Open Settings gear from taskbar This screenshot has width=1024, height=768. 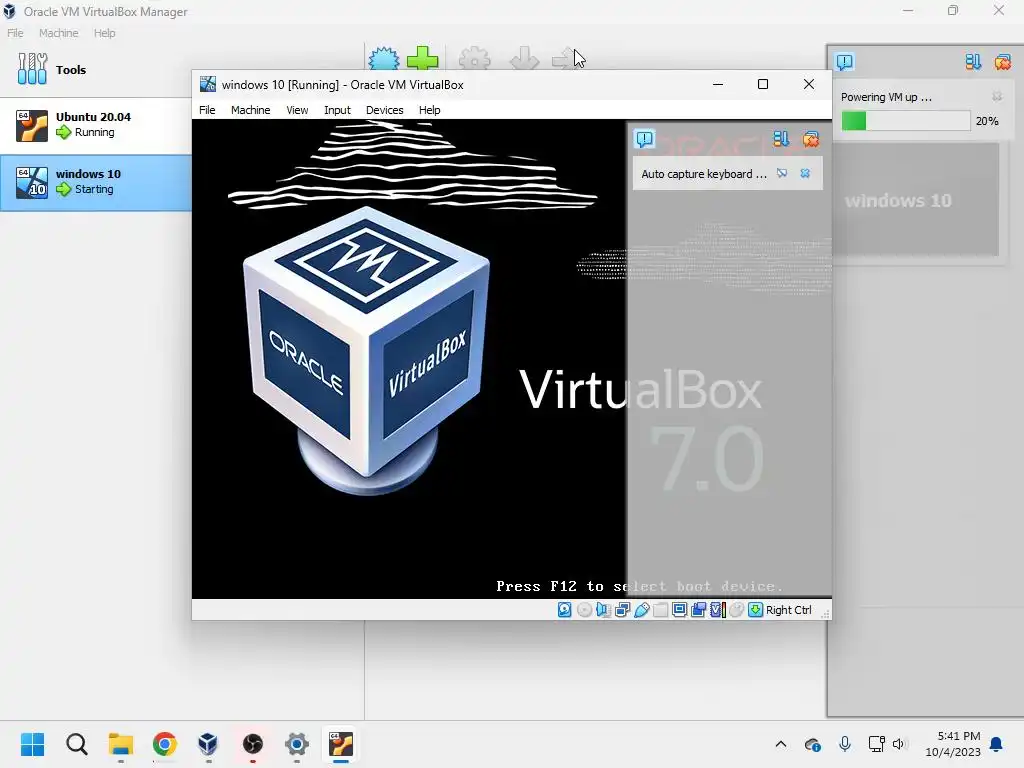coord(296,744)
